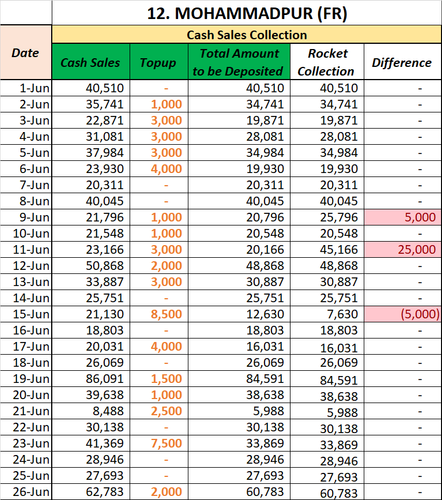Select the highlighted 5,000 difference cell

(x=403, y=217)
